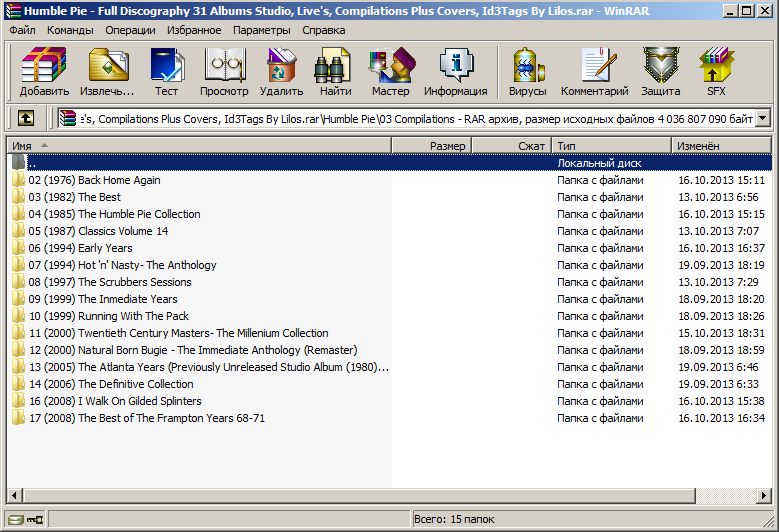This screenshot has height=532, width=779.
Task: Click the WinRAR icon in the title bar
Action: [x=13, y=10]
